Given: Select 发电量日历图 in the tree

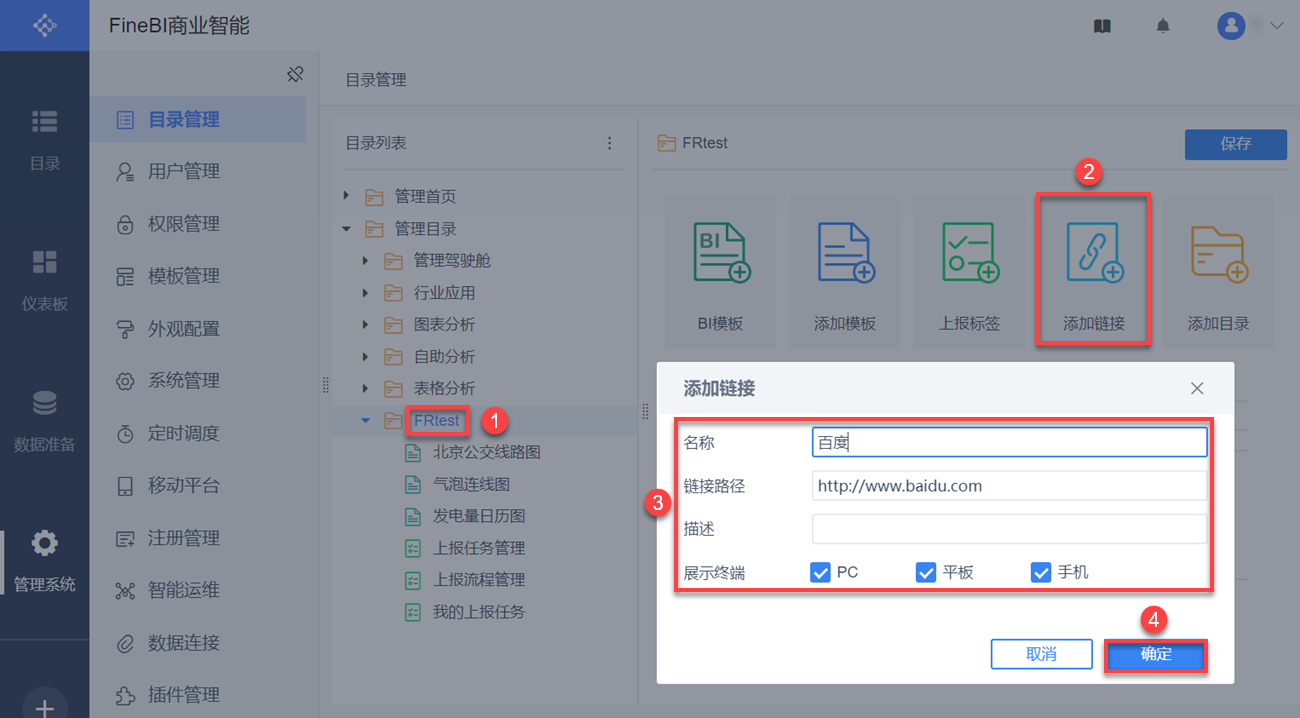Looking at the screenshot, I should [479, 516].
